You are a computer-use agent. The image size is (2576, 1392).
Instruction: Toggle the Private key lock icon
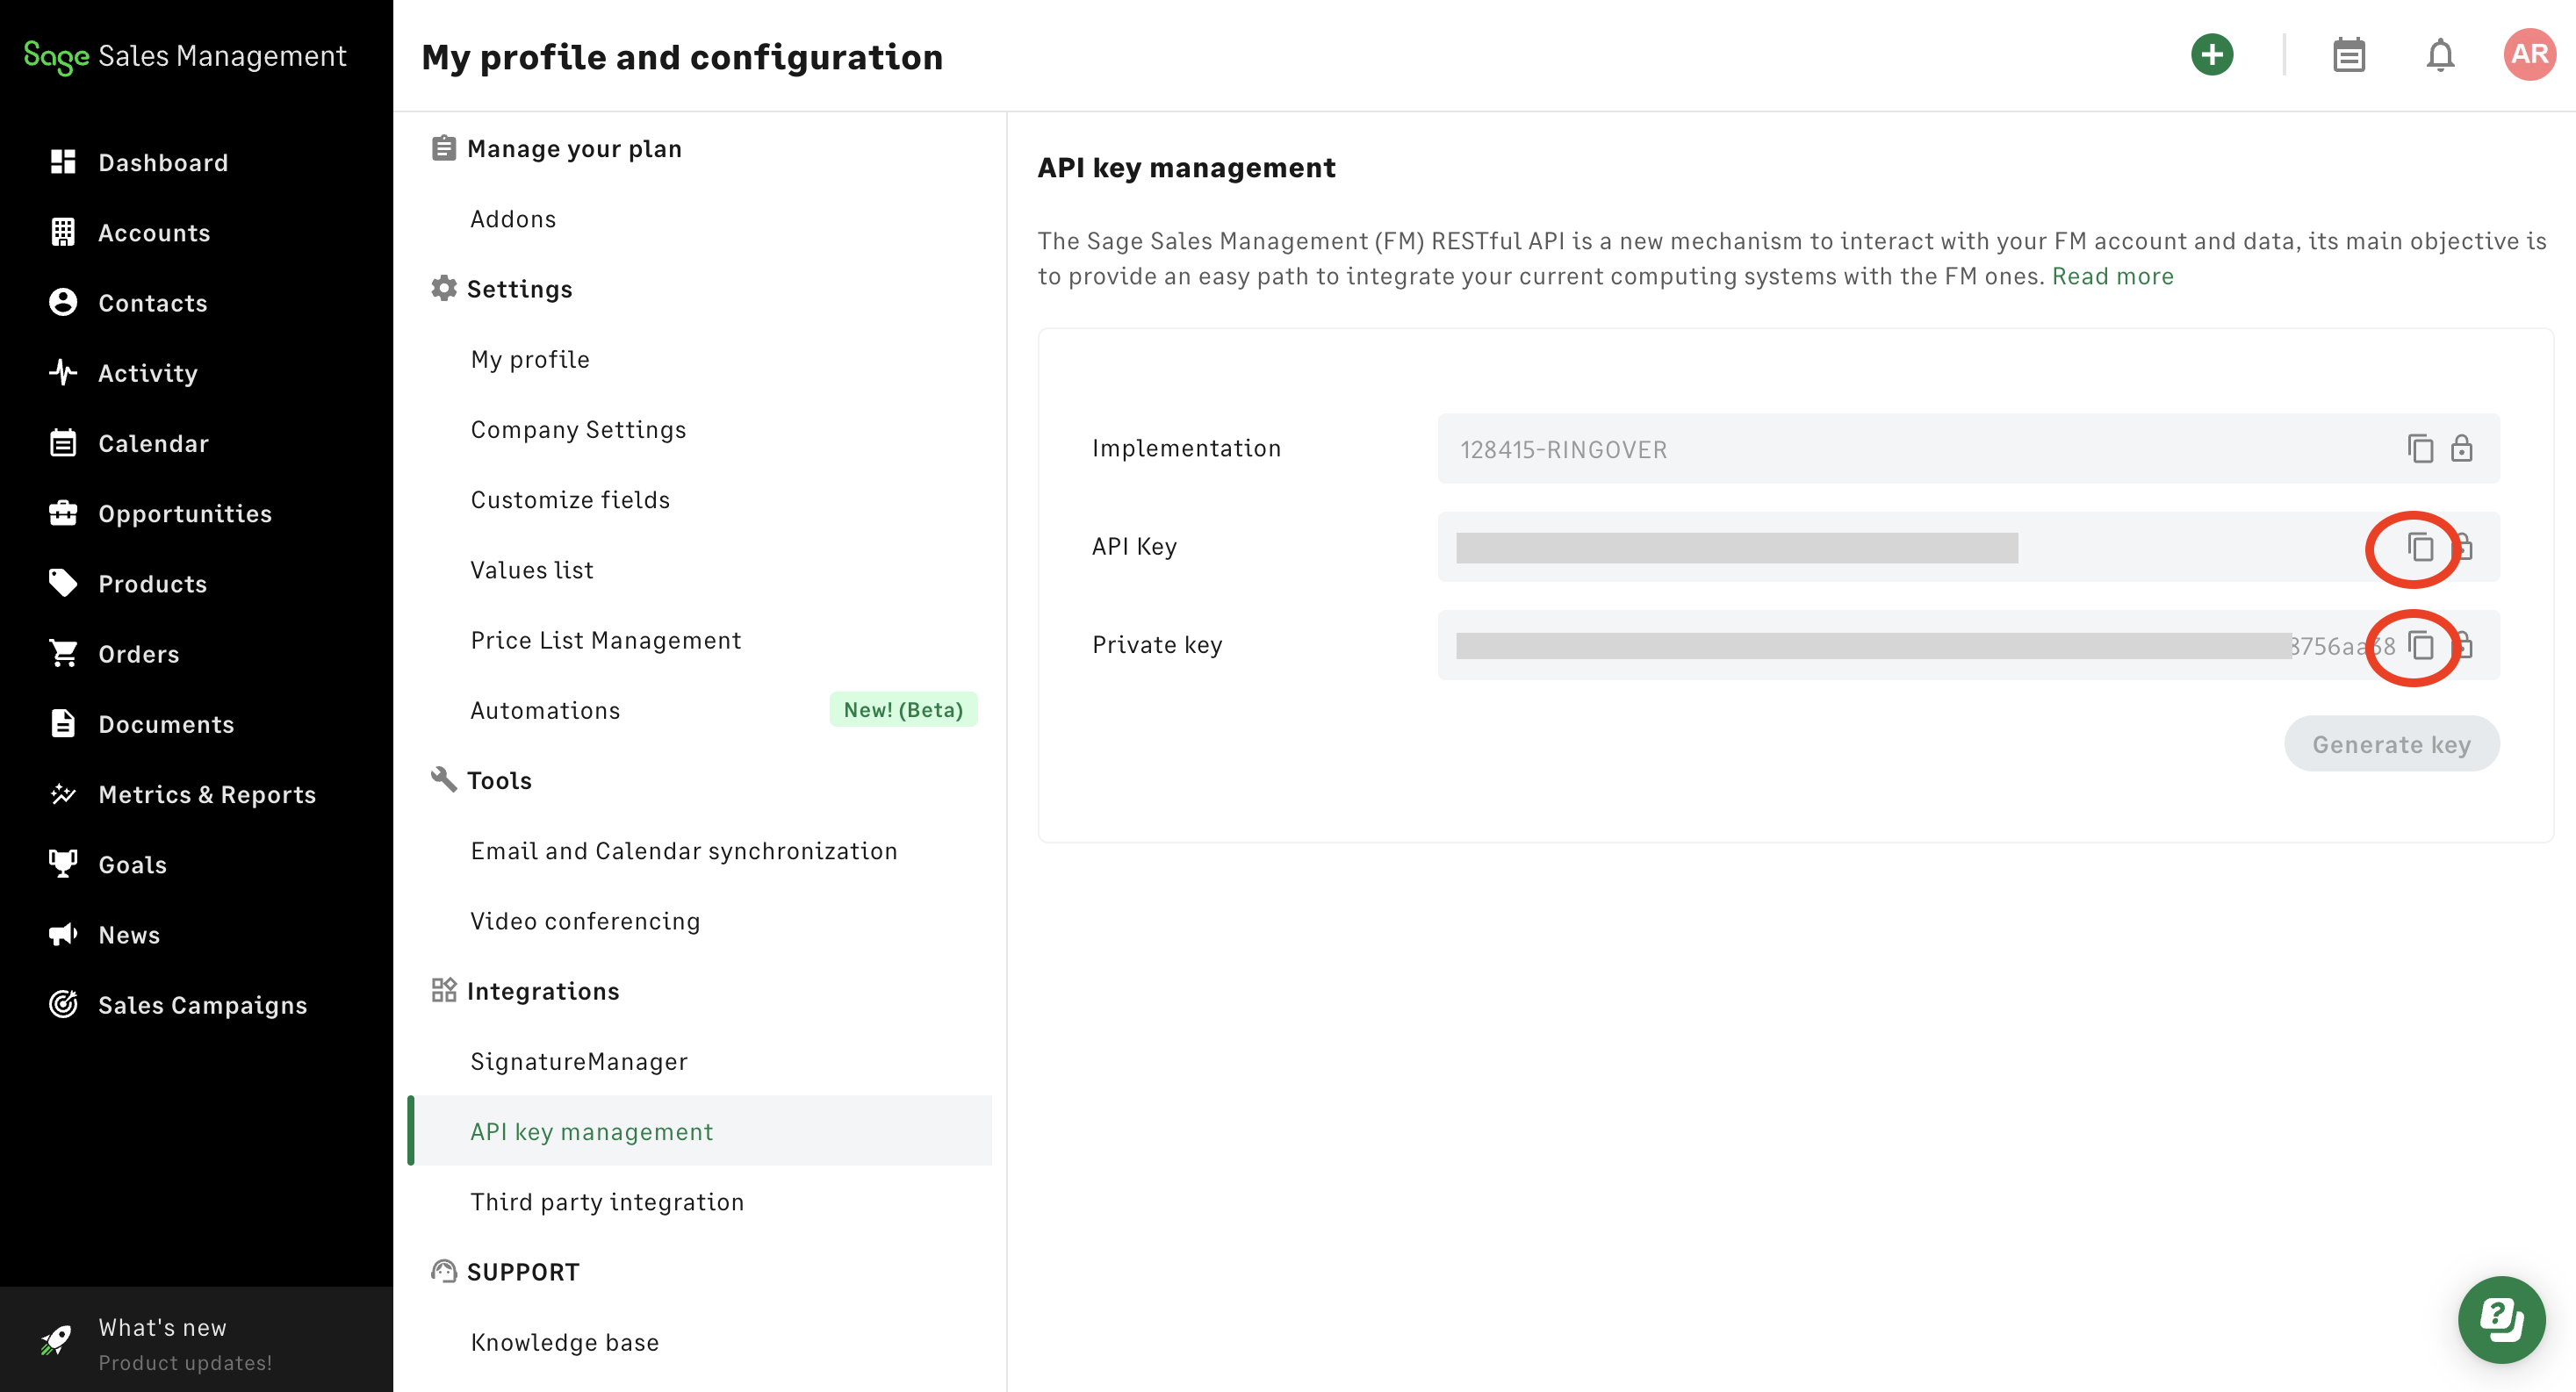[x=2467, y=645]
